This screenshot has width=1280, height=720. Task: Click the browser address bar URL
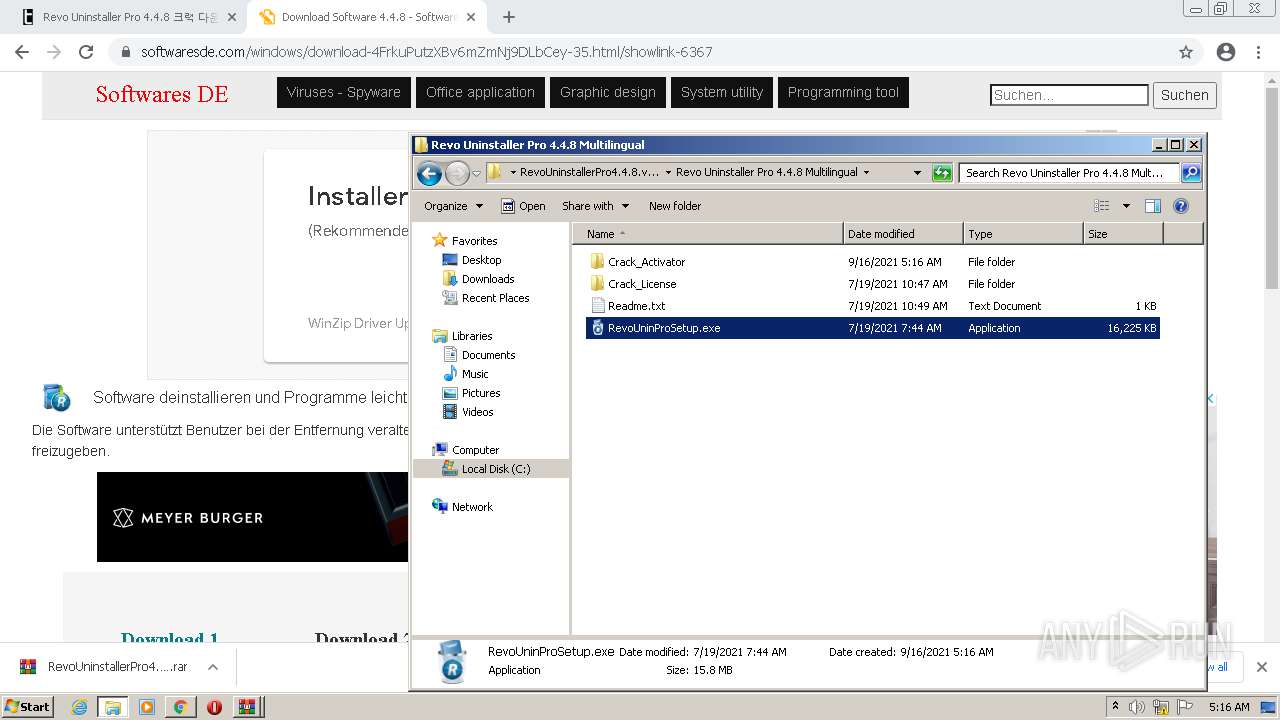click(427, 52)
